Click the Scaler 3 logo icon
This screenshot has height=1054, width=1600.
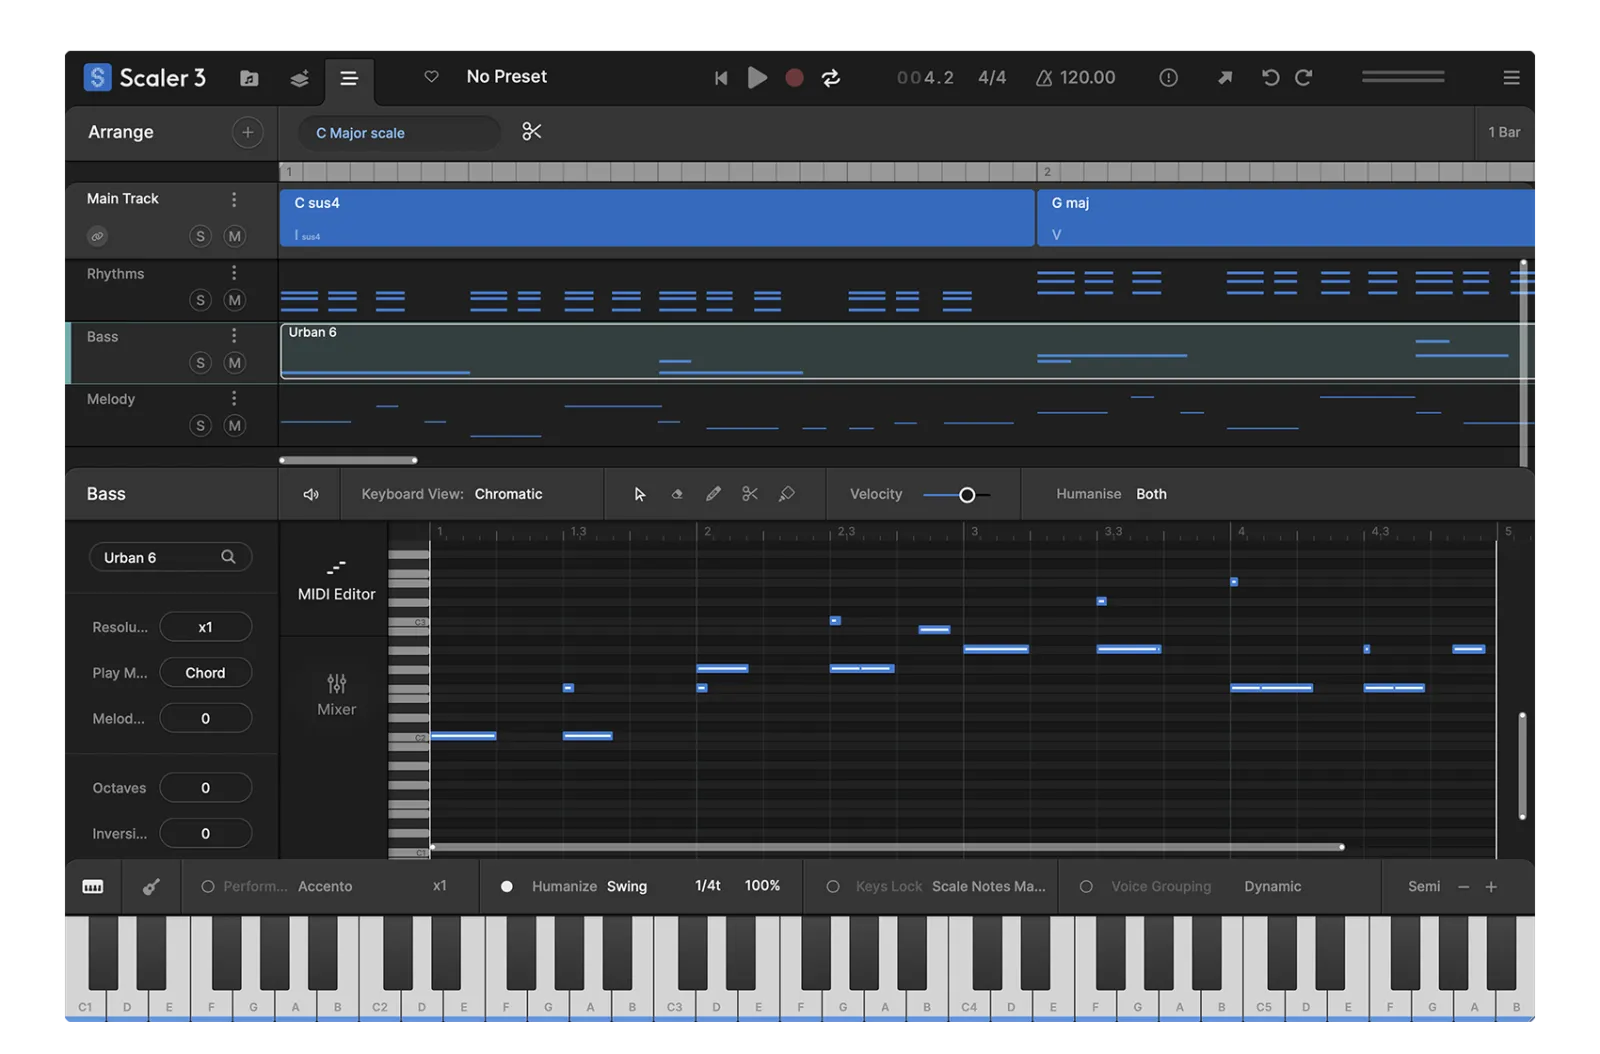coord(97,77)
